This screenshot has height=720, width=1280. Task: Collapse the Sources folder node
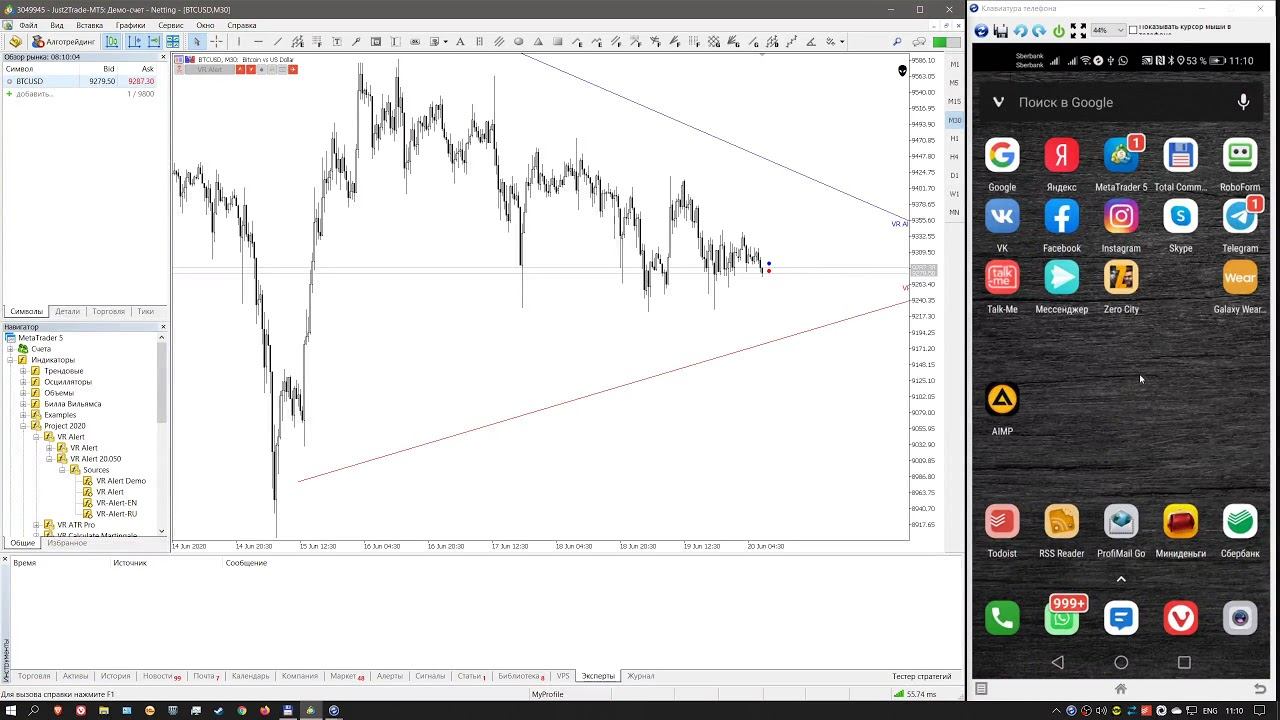(62, 470)
